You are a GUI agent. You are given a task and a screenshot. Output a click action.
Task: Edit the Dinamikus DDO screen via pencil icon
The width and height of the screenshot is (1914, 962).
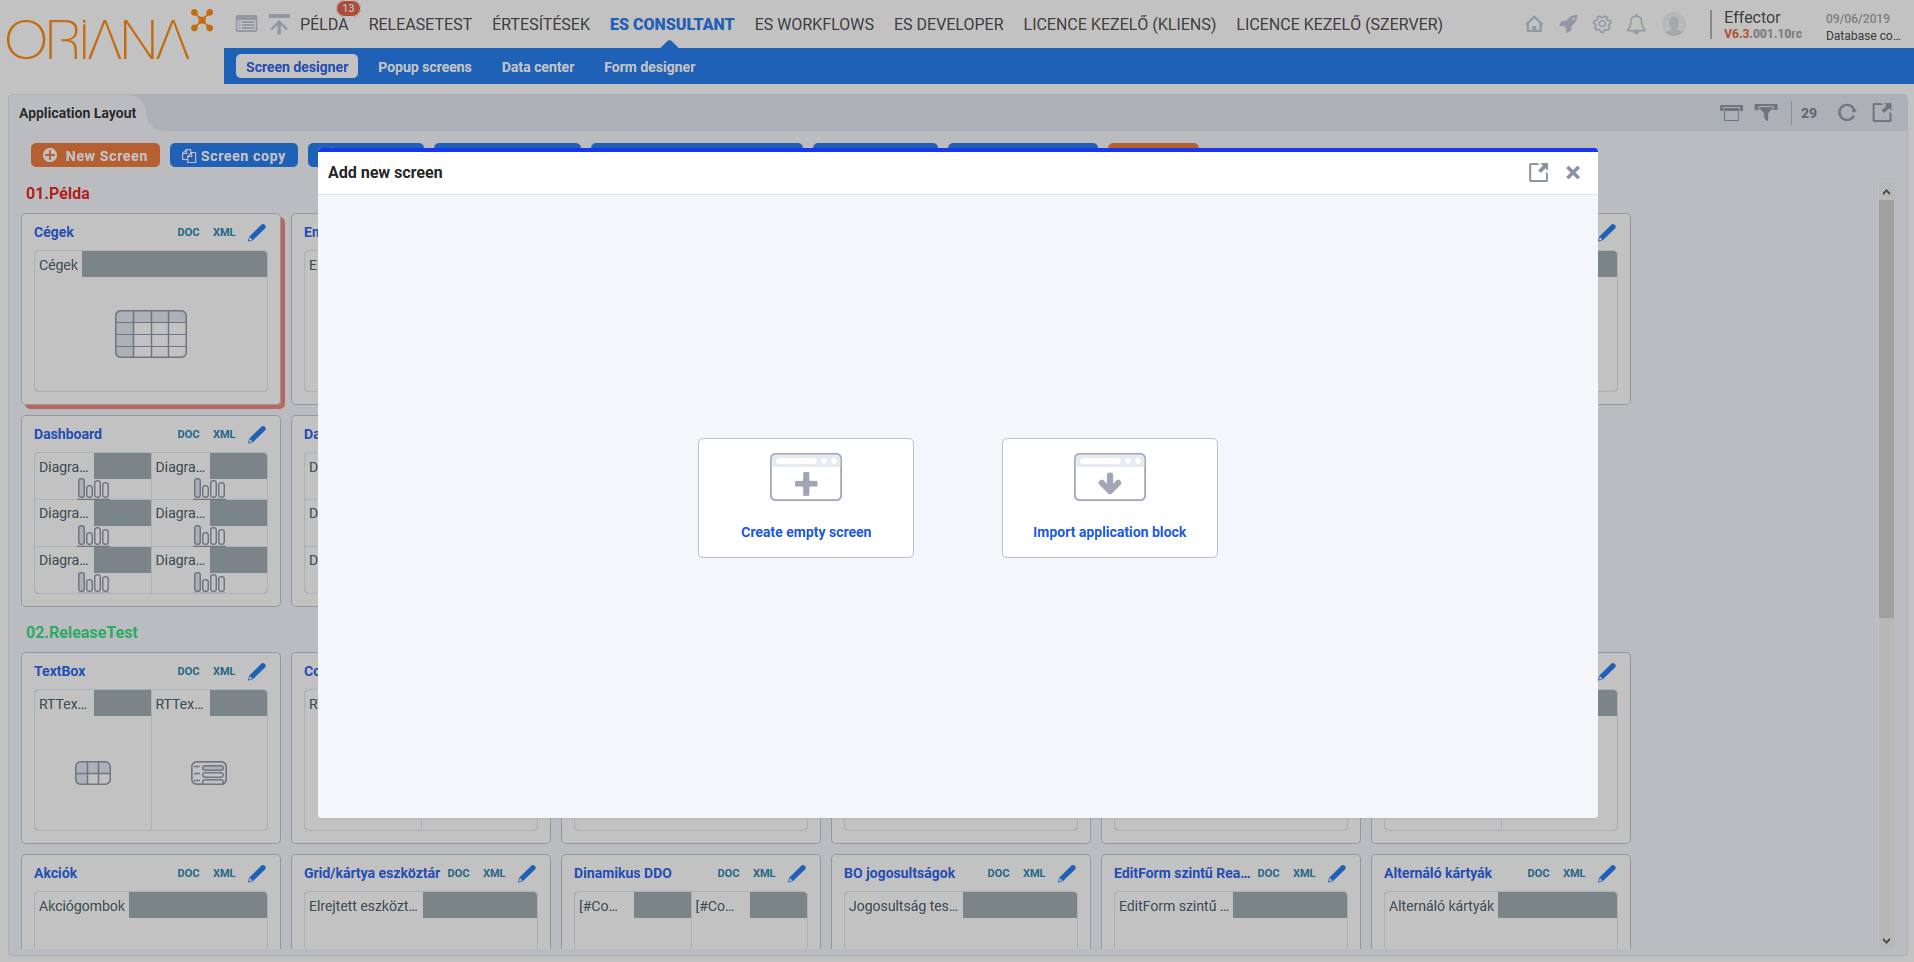tap(797, 873)
